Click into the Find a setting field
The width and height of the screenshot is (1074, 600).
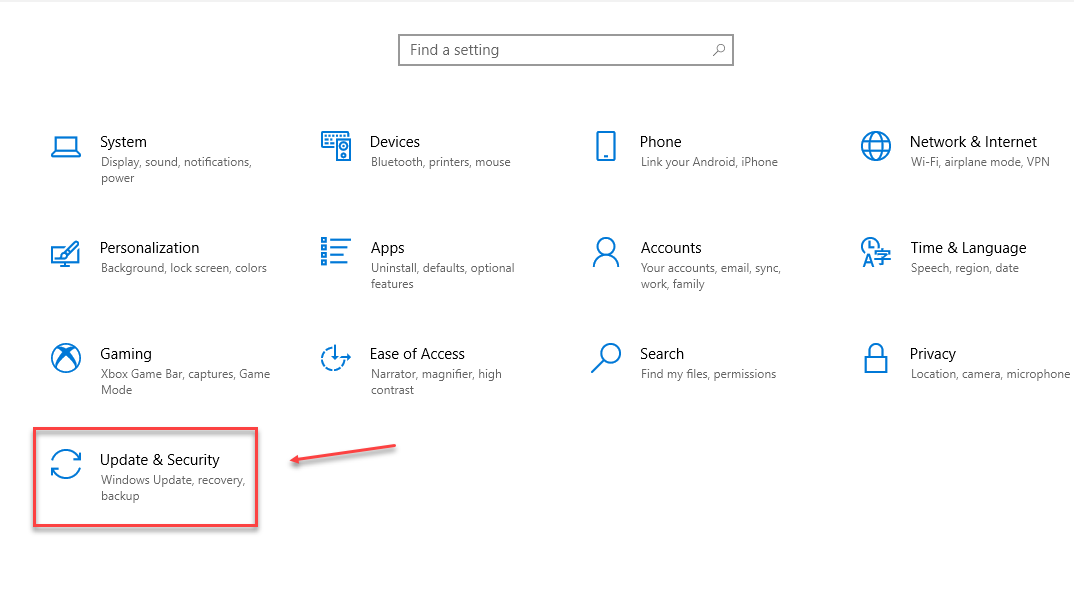(x=566, y=50)
